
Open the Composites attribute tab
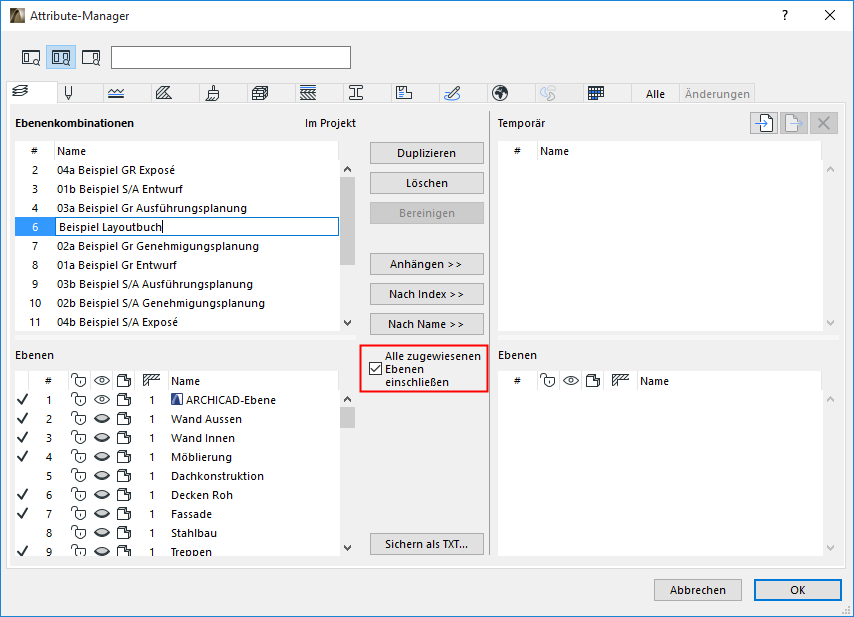[x=308, y=93]
